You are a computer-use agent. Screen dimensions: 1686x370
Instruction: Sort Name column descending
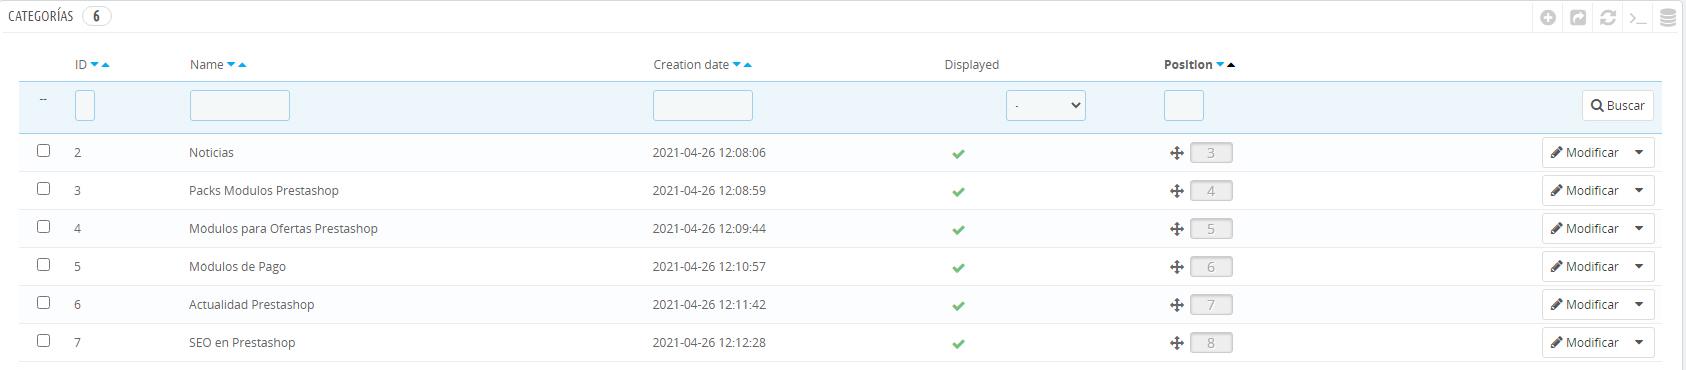(x=231, y=65)
